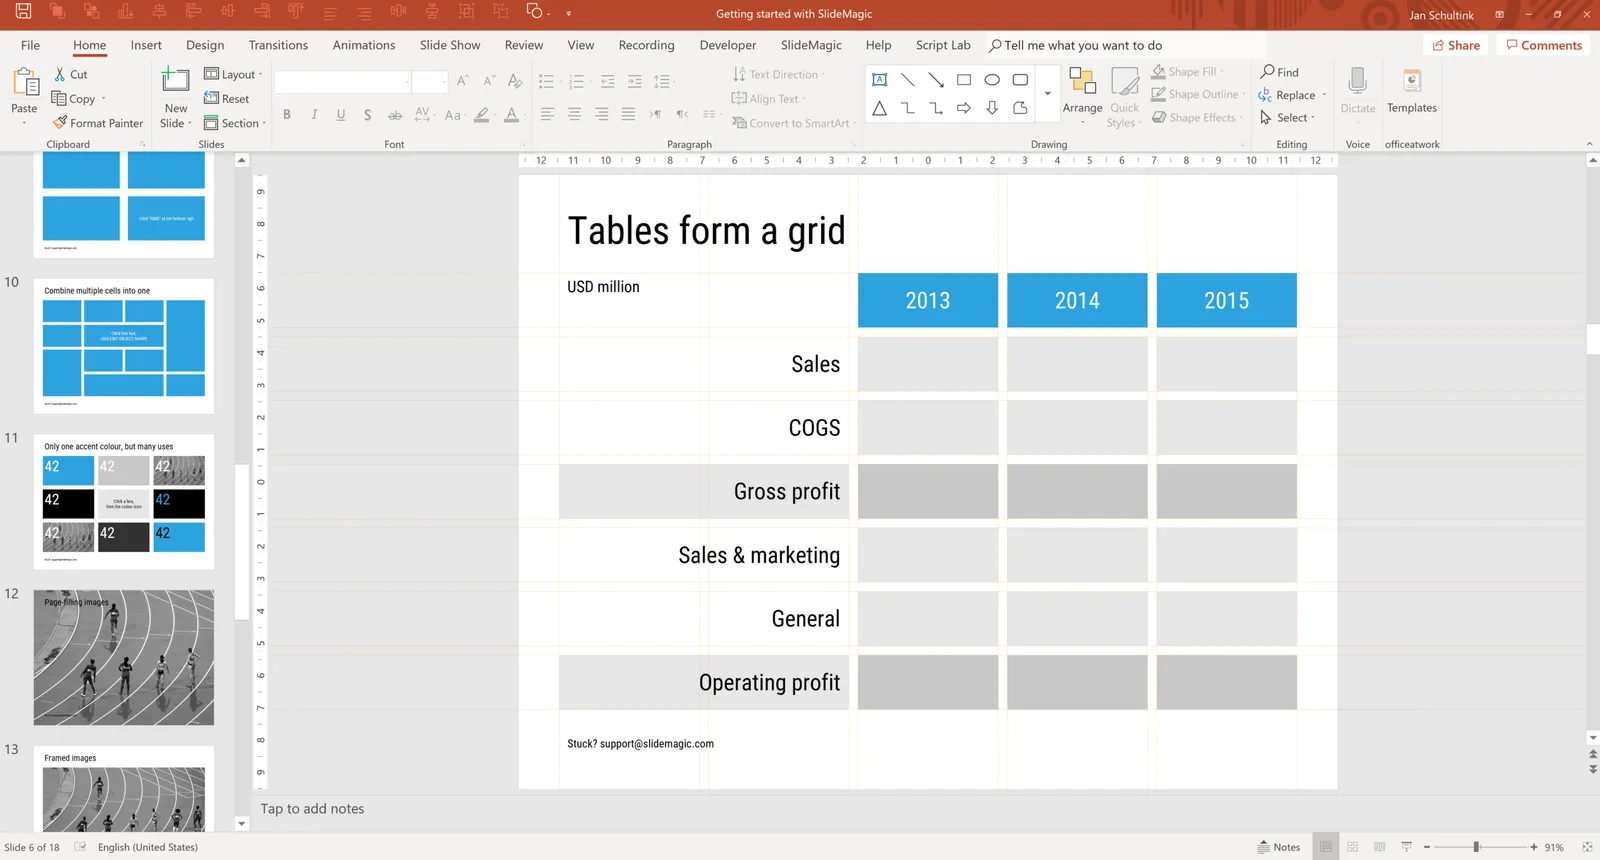Click the New Slide icon
Screen dimensions: 1600x860
coord(175,80)
